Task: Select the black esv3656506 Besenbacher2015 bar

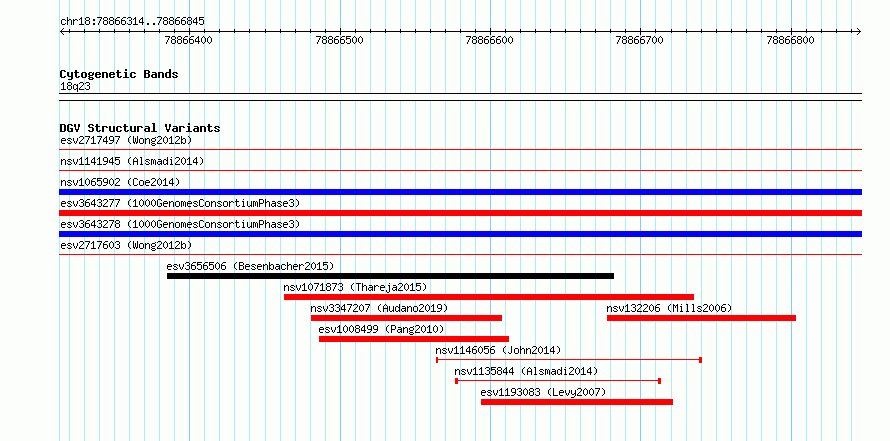Action: click(x=391, y=276)
